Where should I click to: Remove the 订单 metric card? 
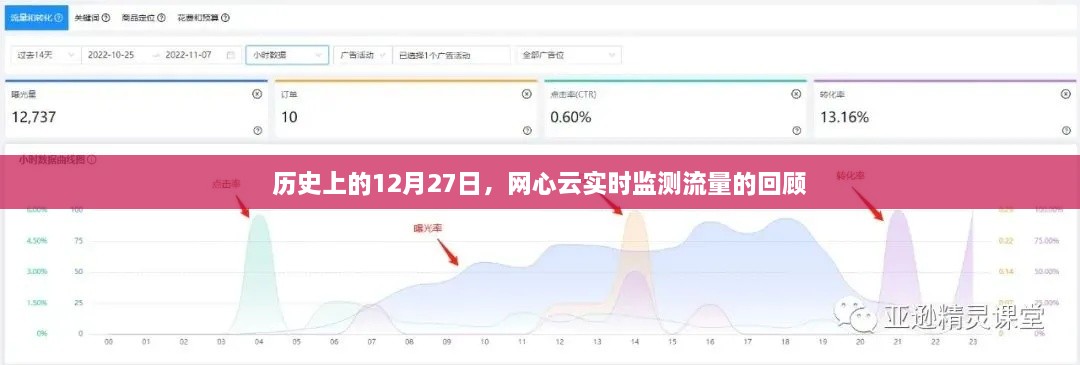(x=527, y=94)
